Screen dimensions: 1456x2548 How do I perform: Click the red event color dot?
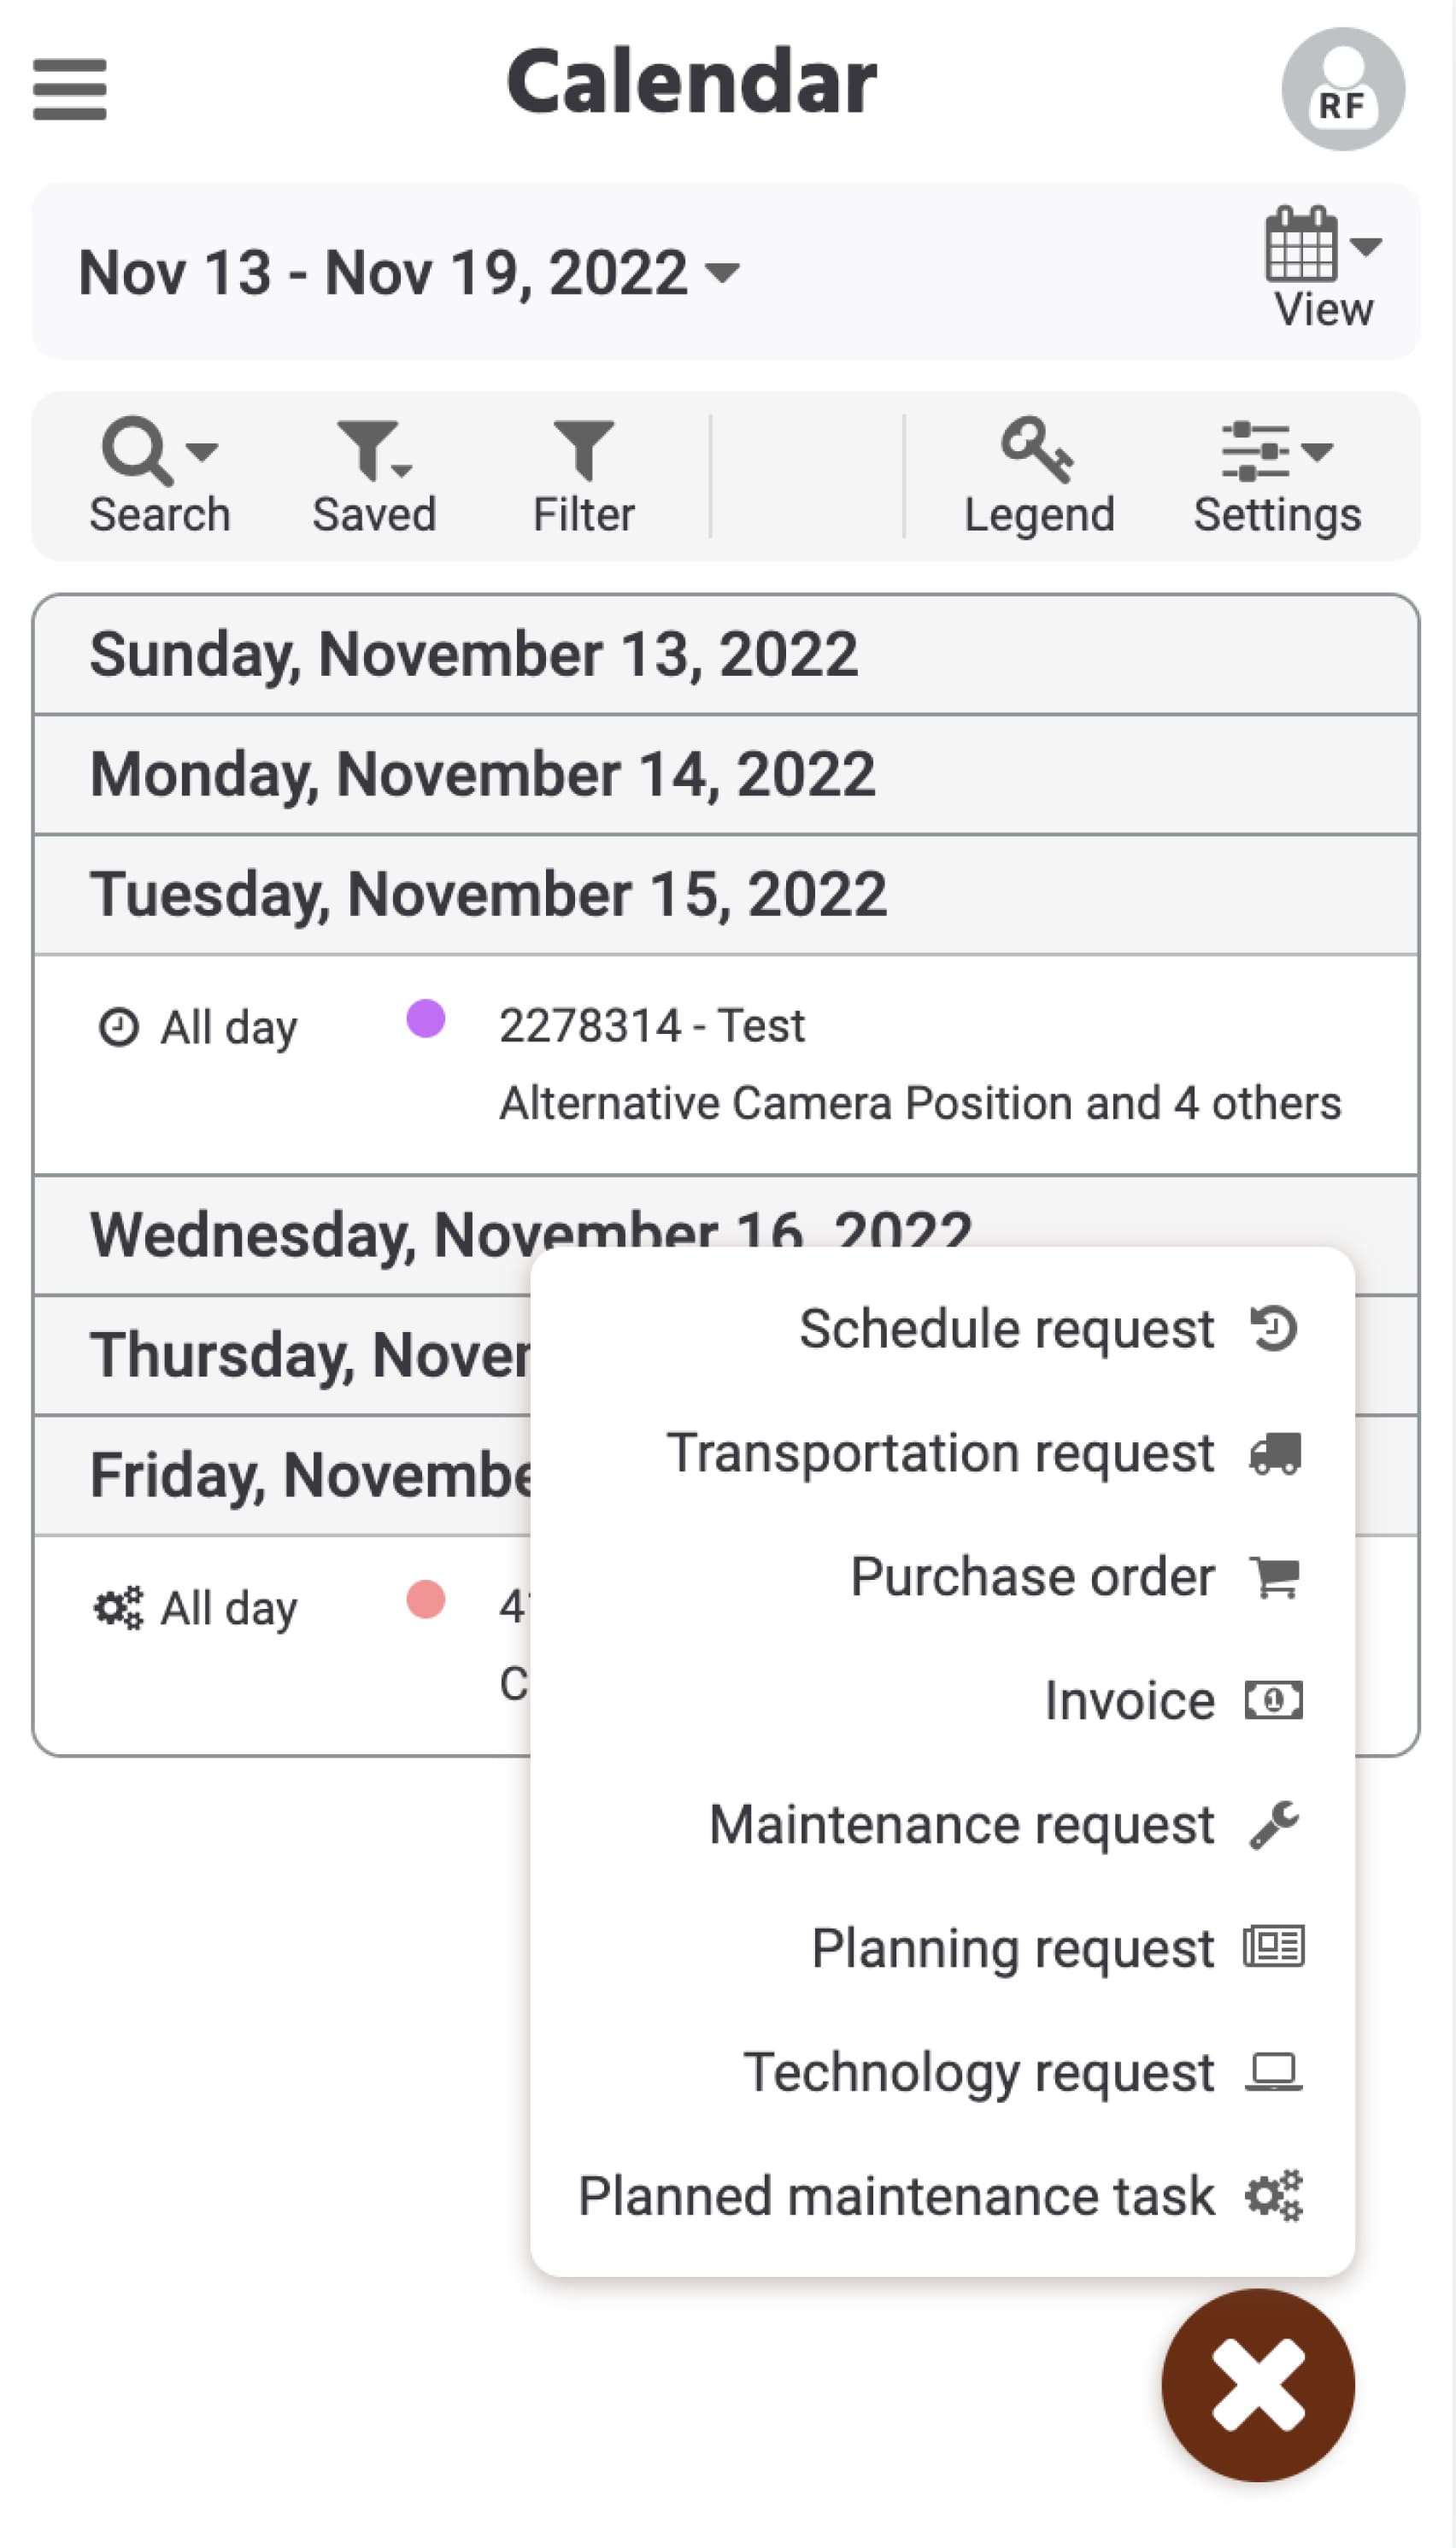425,1599
